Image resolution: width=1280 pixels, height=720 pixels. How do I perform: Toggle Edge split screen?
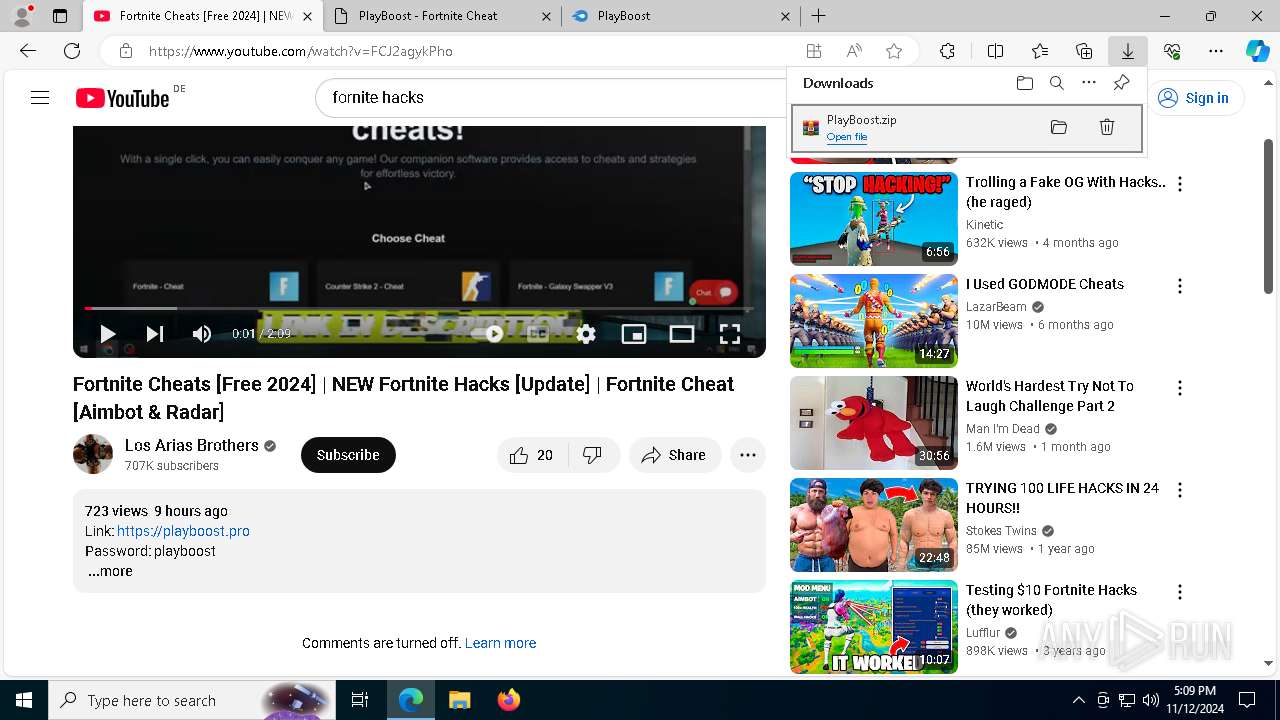click(x=995, y=51)
